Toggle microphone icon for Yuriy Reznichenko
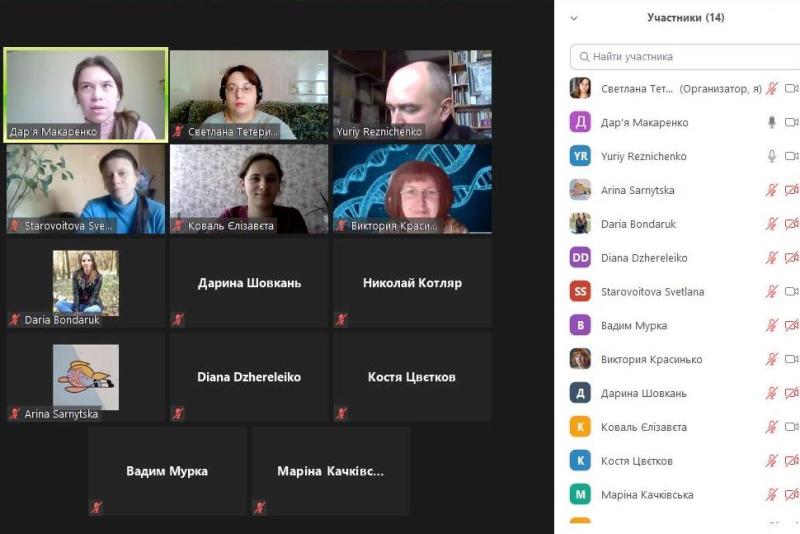Image resolution: width=800 pixels, height=534 pixels. pyautogui.click(x=772, y=156)
